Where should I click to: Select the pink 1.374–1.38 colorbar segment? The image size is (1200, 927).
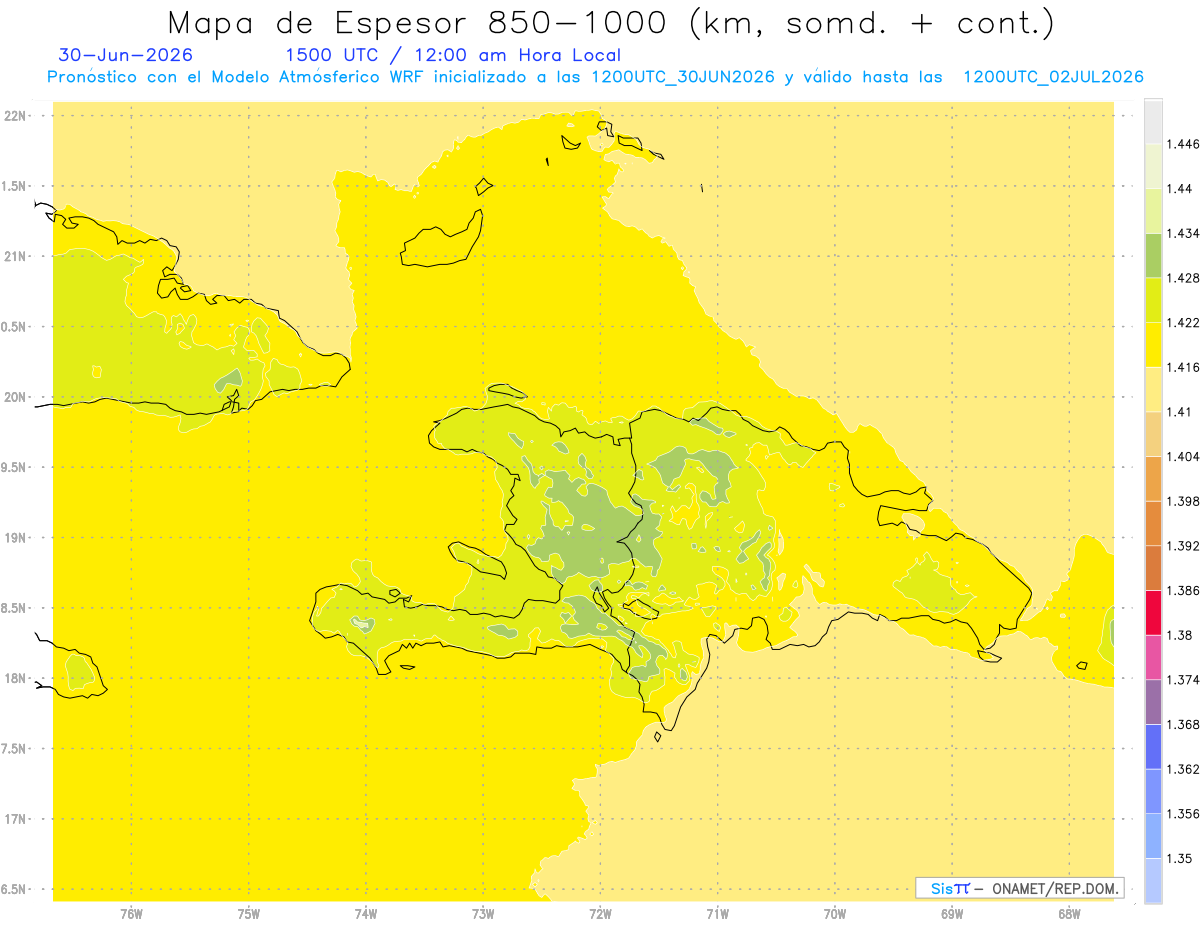pyautogui.click(x=1153, y=657)
